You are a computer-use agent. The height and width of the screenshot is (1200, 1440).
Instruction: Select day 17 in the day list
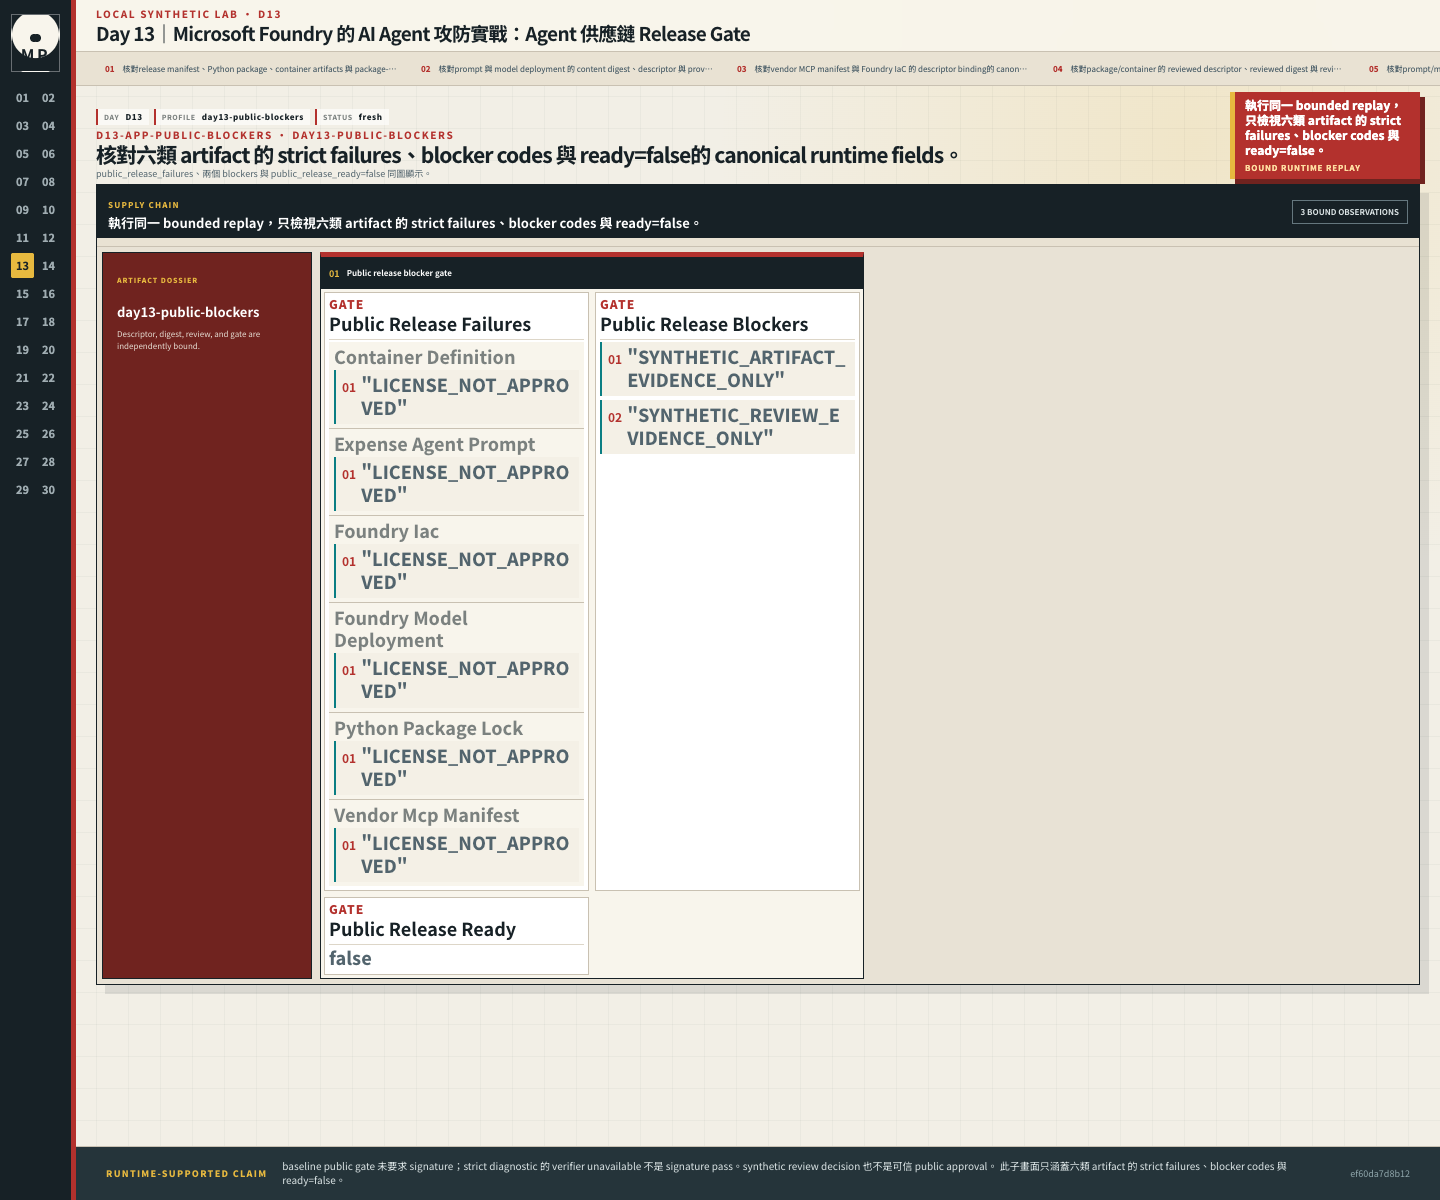click(22, 322)
